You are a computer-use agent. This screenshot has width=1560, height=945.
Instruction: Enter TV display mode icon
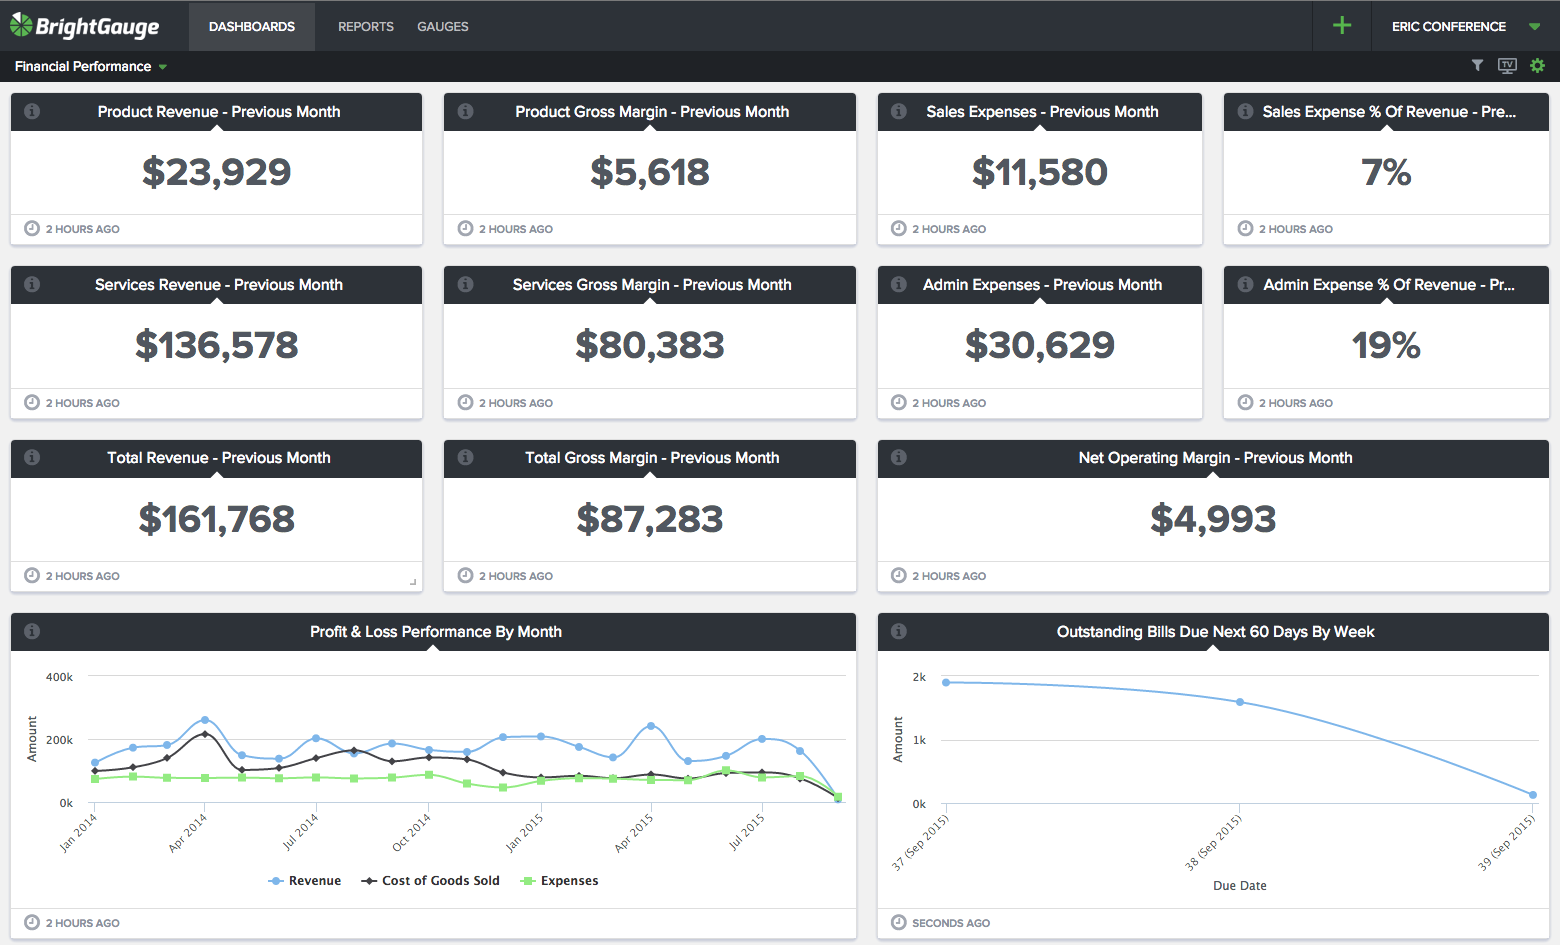[1507, 66]
